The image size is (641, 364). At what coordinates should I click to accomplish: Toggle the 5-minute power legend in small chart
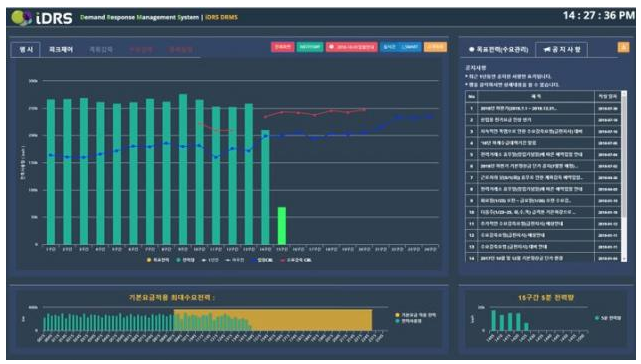608,318
